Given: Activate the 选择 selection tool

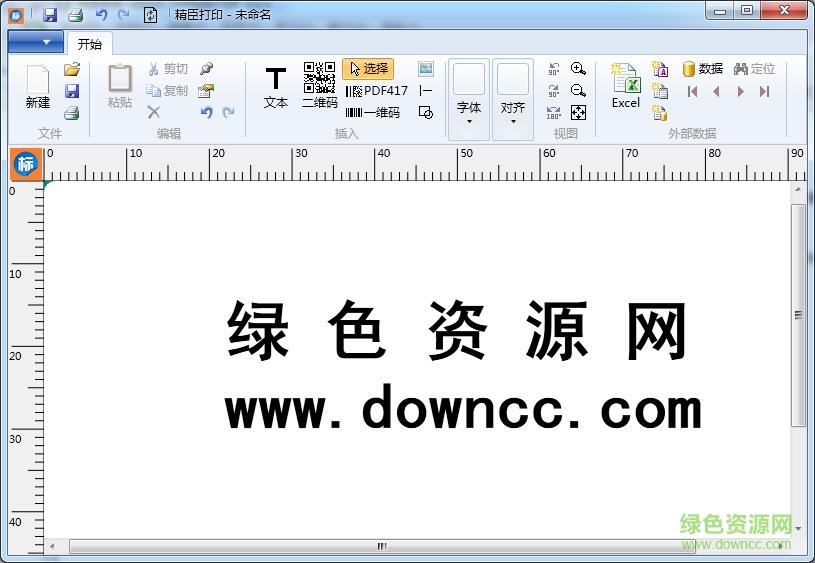Looking at the screenshot, I should pos(369,69).
